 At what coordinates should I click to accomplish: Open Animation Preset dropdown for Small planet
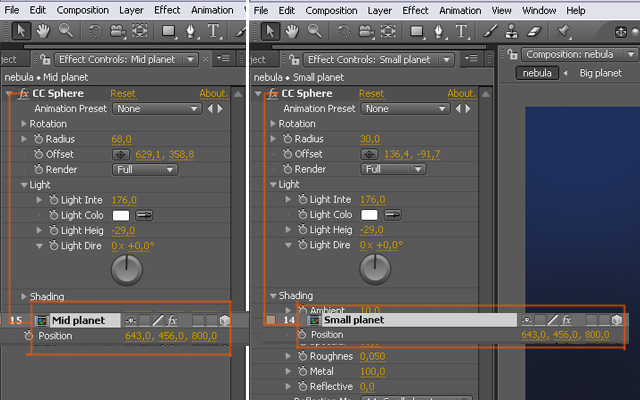(x=406, y=109)
